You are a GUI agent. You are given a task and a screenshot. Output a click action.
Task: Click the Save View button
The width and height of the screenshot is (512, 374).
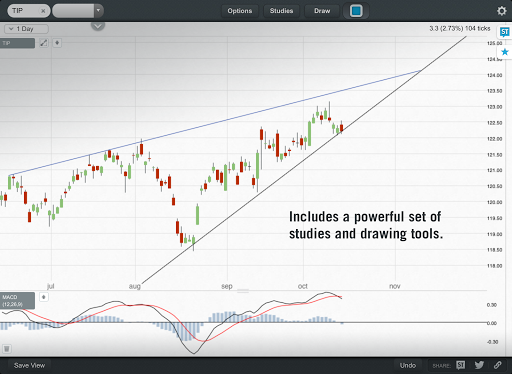(x=29, y=365)
